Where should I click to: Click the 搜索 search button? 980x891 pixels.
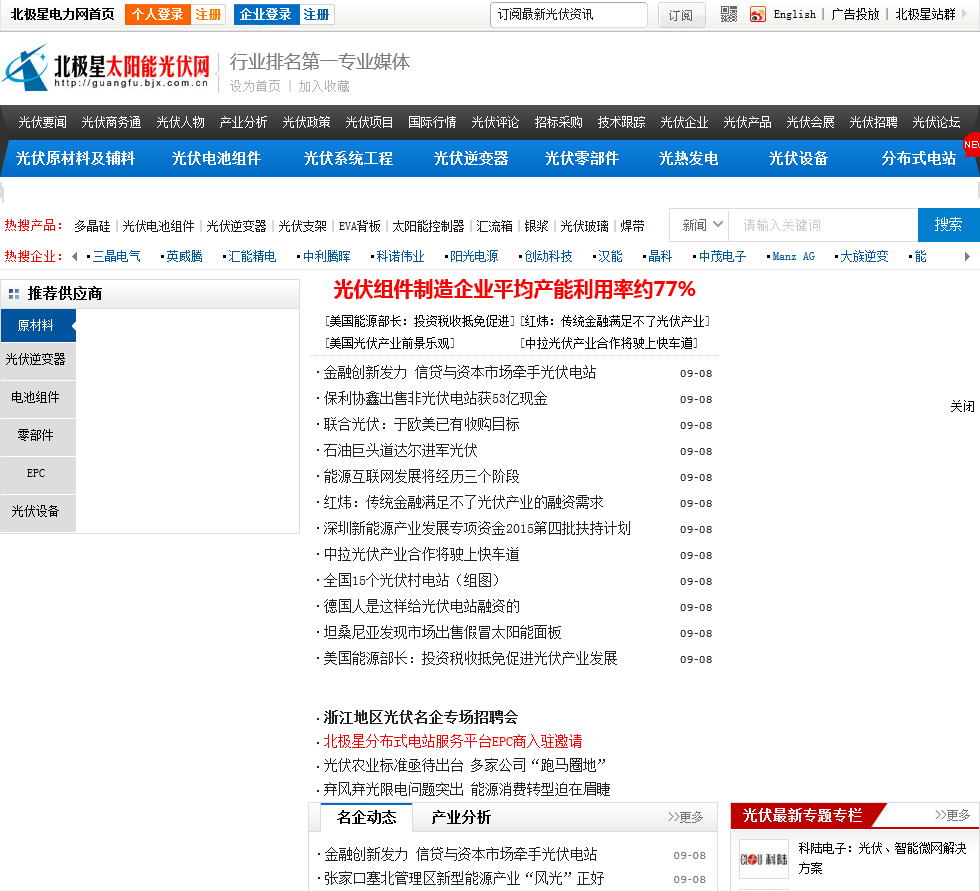click(x=948, y=225)
